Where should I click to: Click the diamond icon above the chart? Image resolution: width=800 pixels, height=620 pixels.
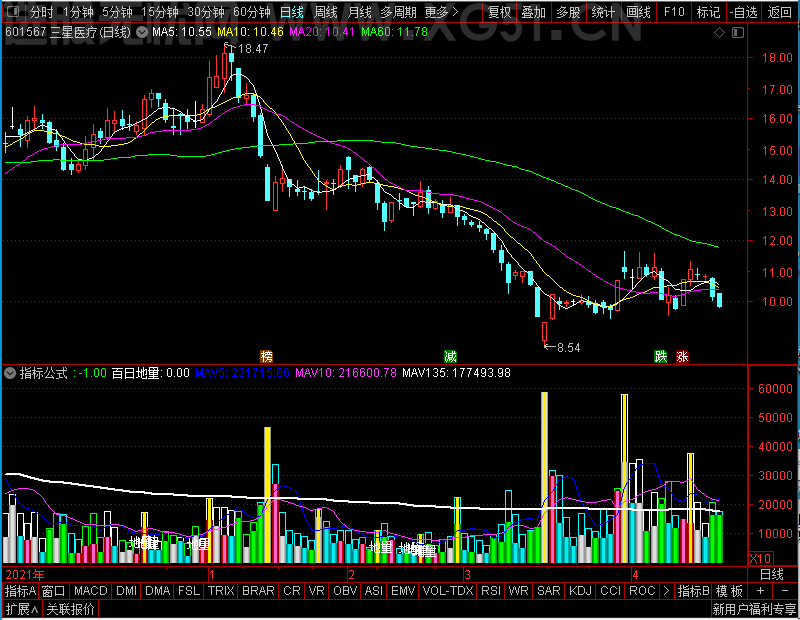click(719, 33)
